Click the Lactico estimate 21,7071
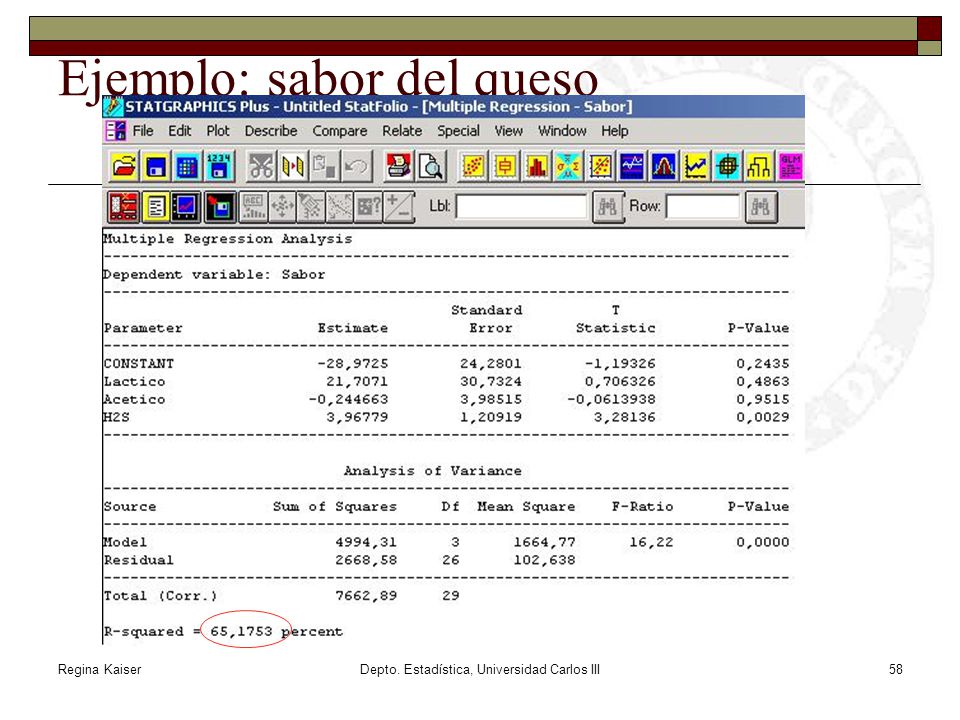 (x=357, y=381)
